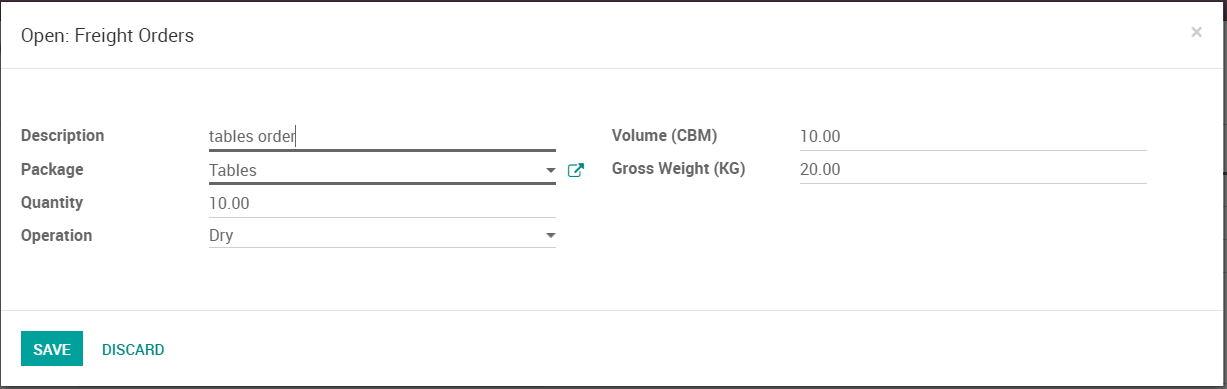Viewport: 1227px width, 389px height.
Task: Click the Volume (CBM) input field
Action: click(x=973, y=137)
